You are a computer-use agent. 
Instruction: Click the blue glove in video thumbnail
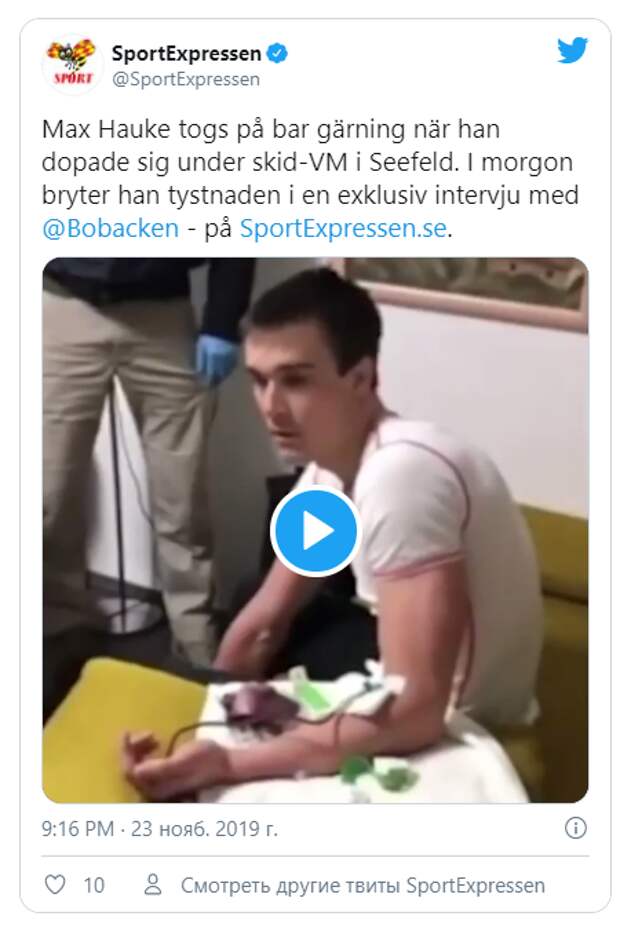pyautogui.click(x=217, y=358)
